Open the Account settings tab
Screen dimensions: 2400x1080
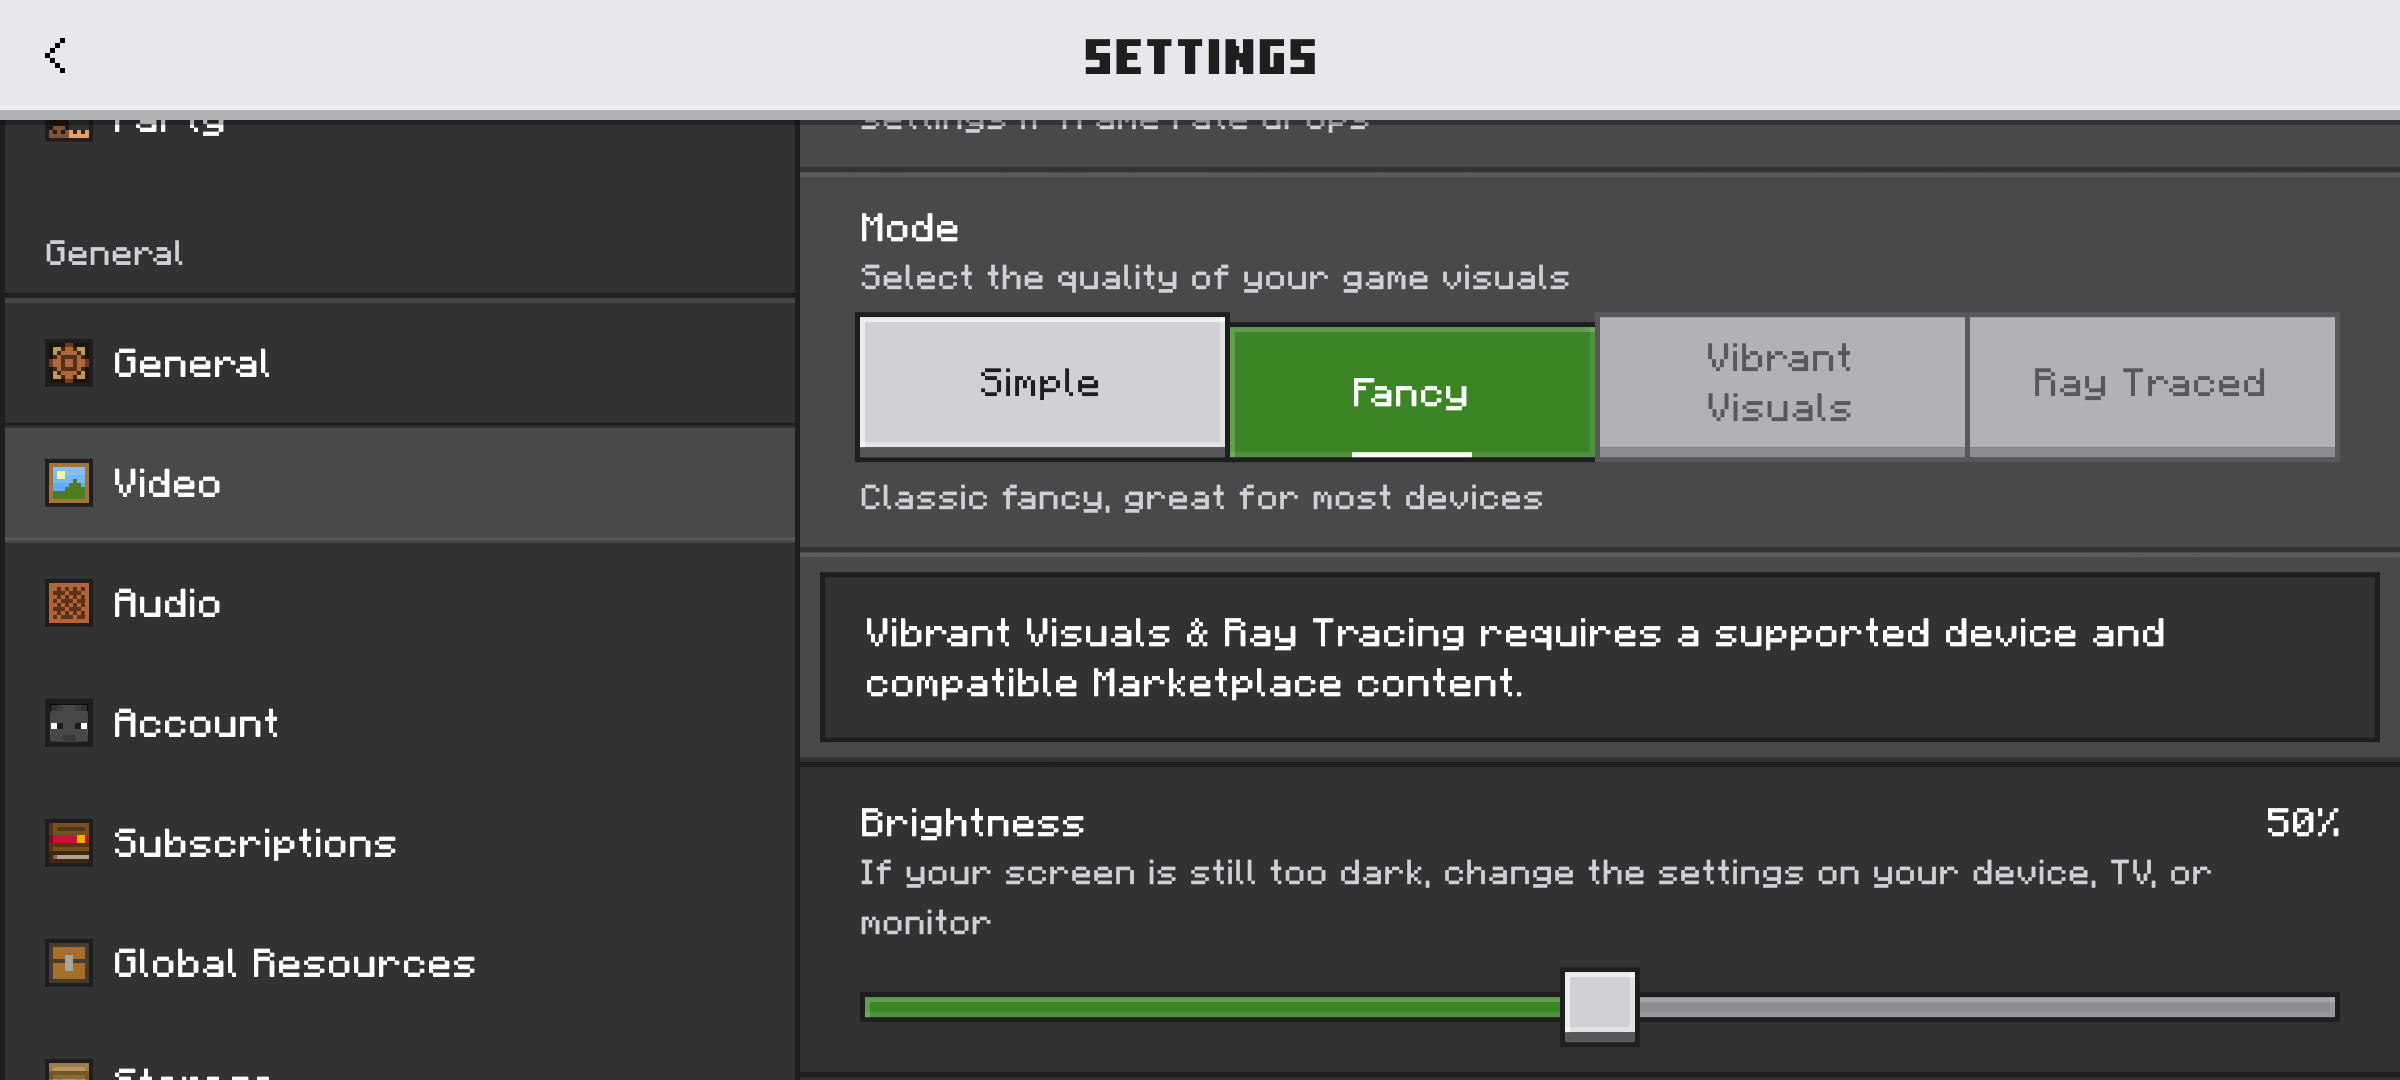pos(400,723)
